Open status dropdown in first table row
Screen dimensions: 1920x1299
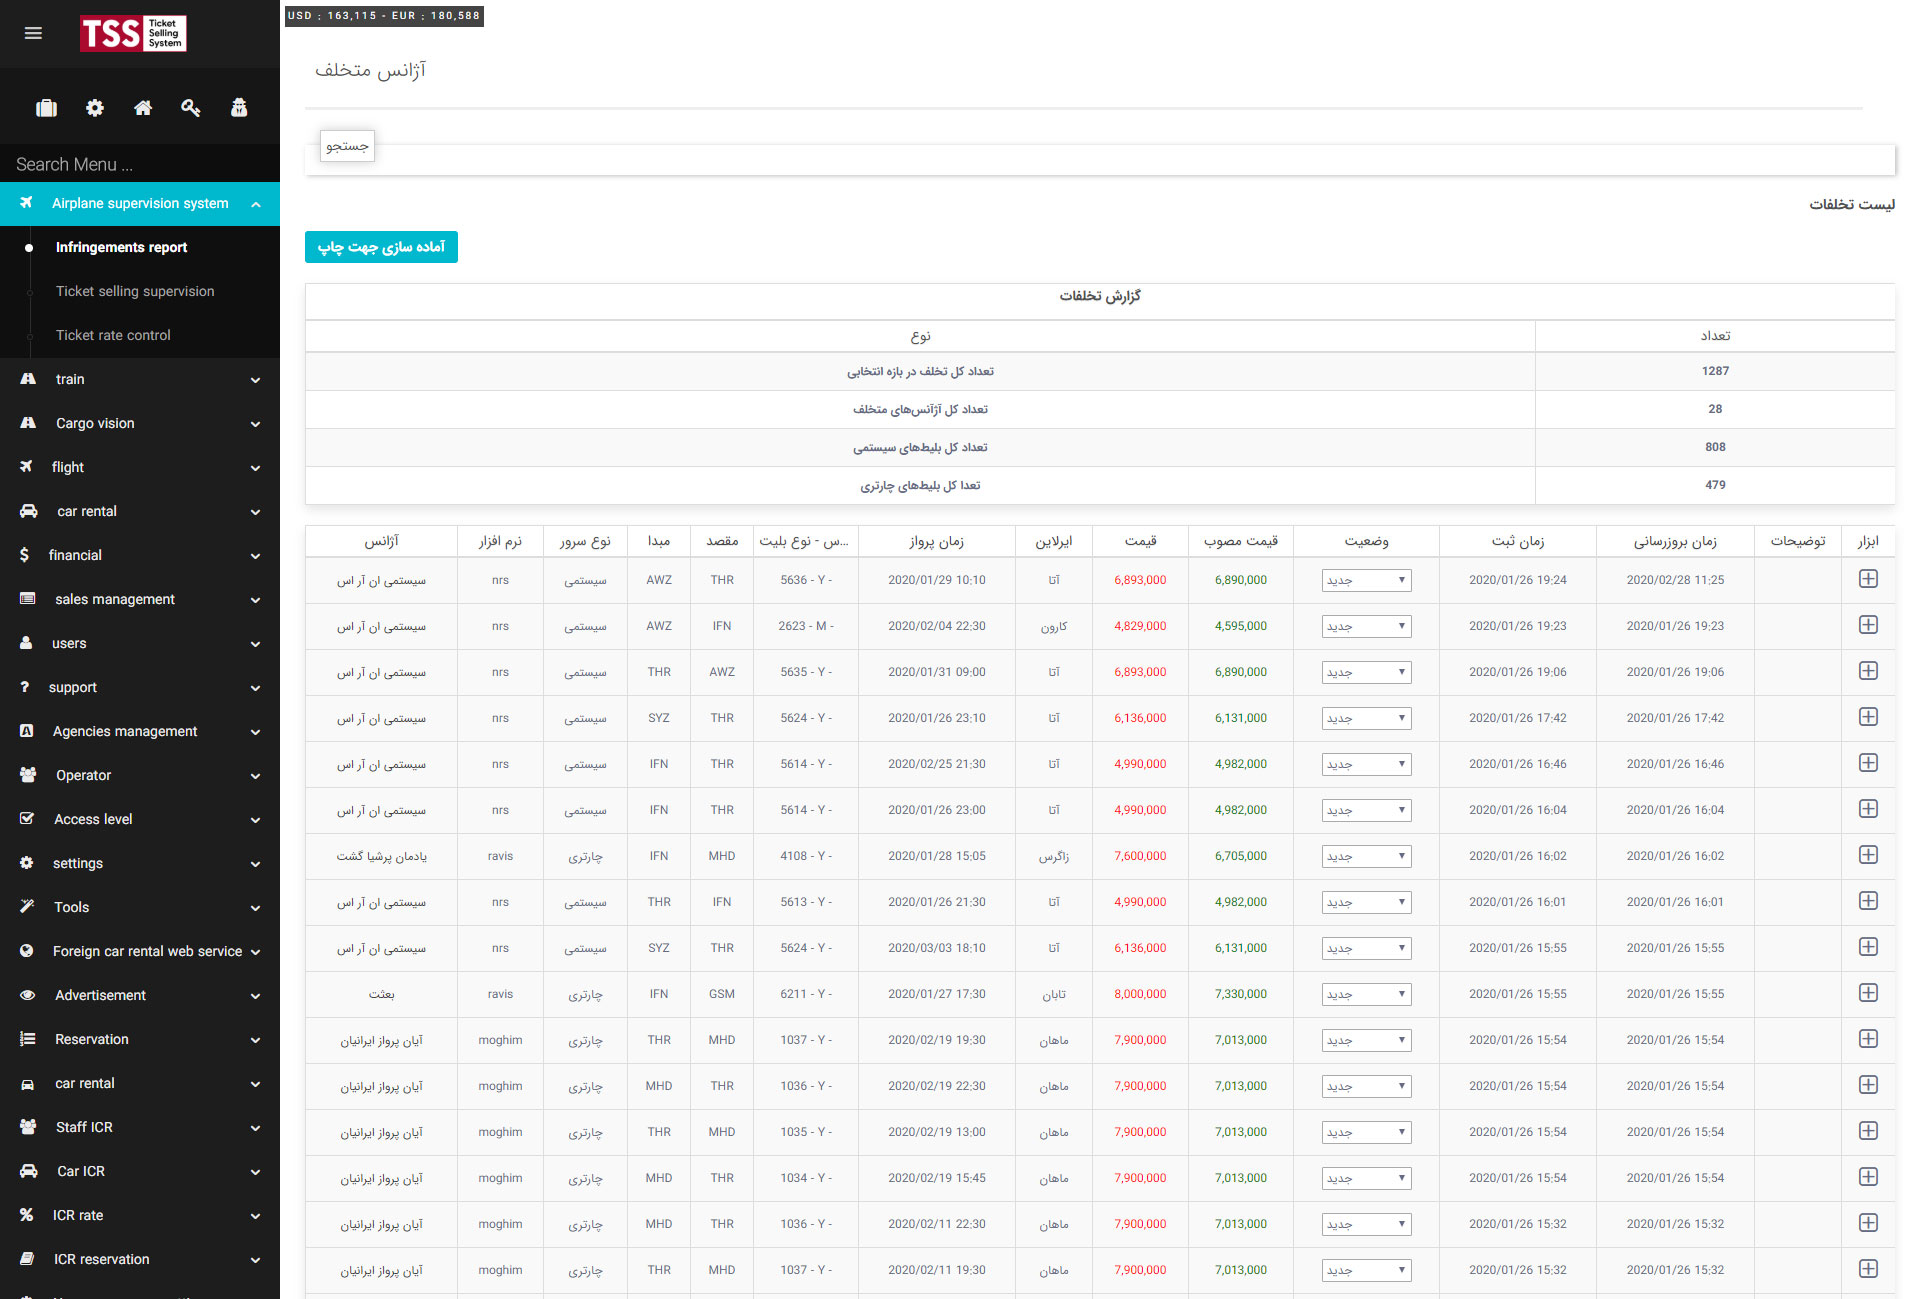pos(1365,580)
